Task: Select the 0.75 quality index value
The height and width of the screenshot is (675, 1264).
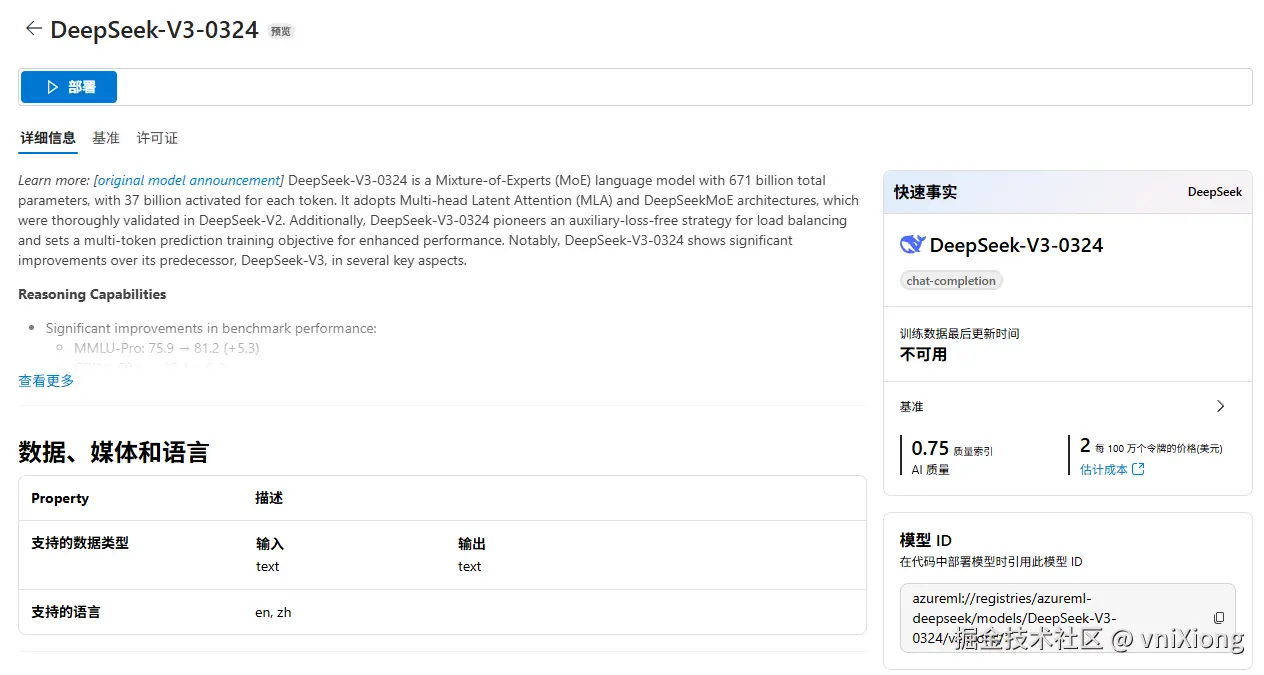Action: coord(930,448)
